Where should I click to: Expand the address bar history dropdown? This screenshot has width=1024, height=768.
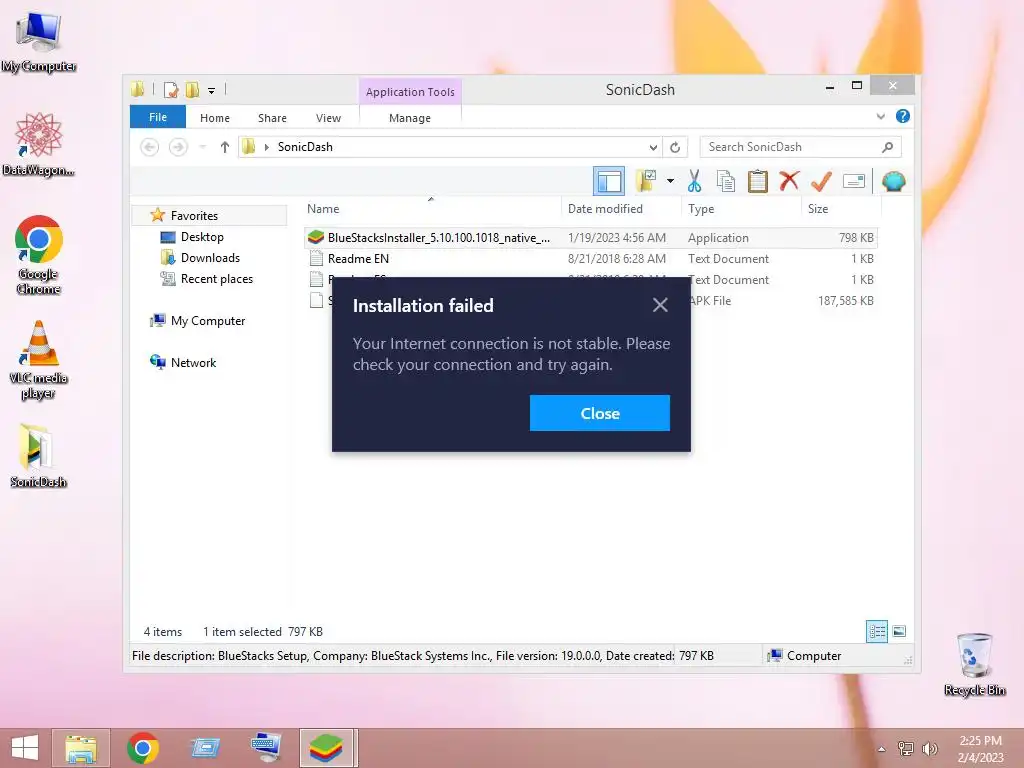point(653,147)
